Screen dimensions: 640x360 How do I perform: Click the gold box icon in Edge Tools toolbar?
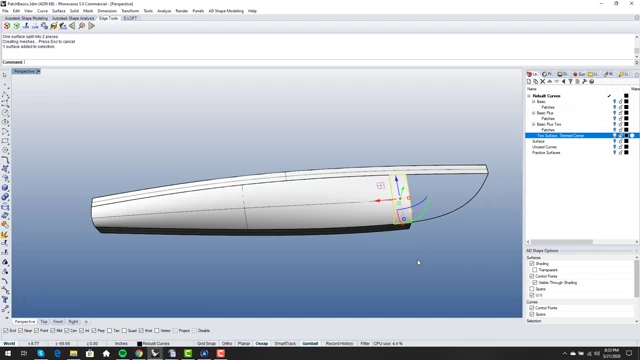tap(53, 26)
